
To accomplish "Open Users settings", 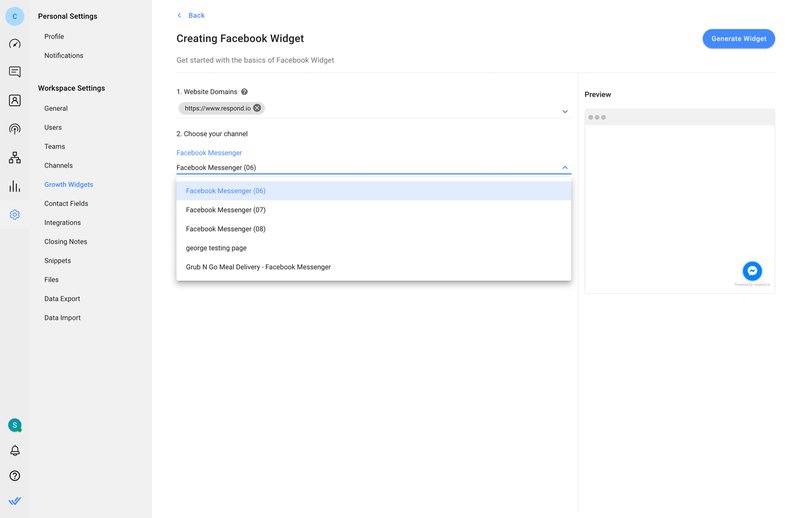I will (x=53, y=128).
